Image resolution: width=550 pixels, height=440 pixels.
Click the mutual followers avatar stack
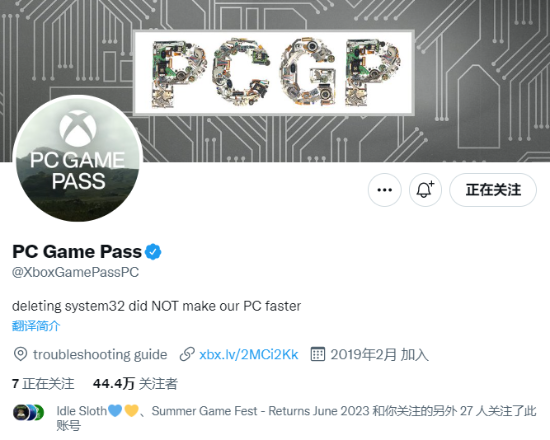click(28, 412)
